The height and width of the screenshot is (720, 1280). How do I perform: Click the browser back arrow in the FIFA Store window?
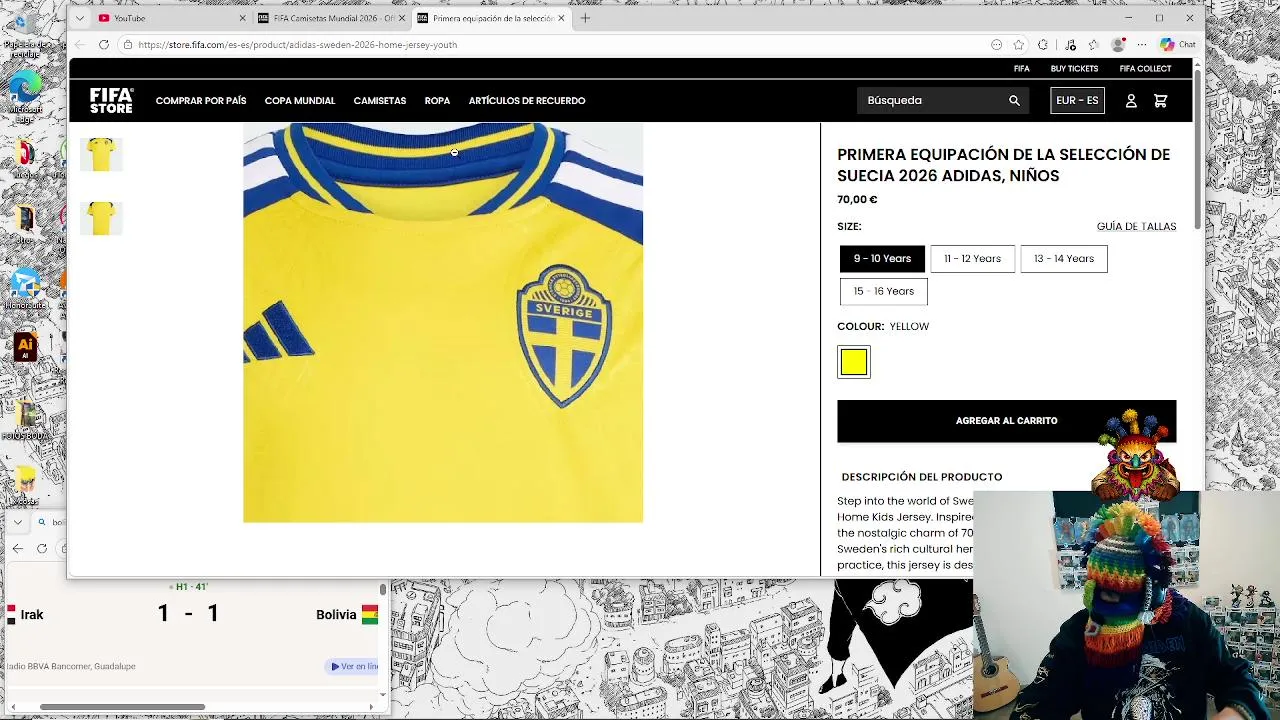(79, 44)
